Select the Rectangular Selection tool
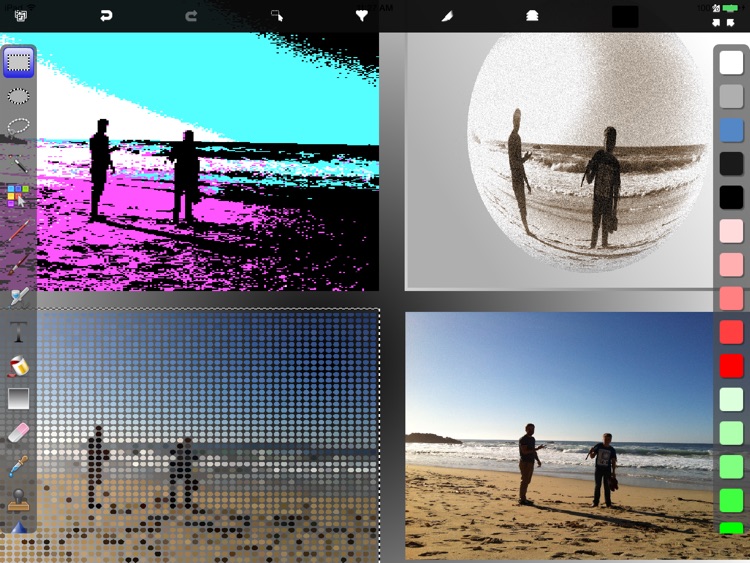This screenshot has width=750, height=563. pyautogui.click(x=18, y=63)
